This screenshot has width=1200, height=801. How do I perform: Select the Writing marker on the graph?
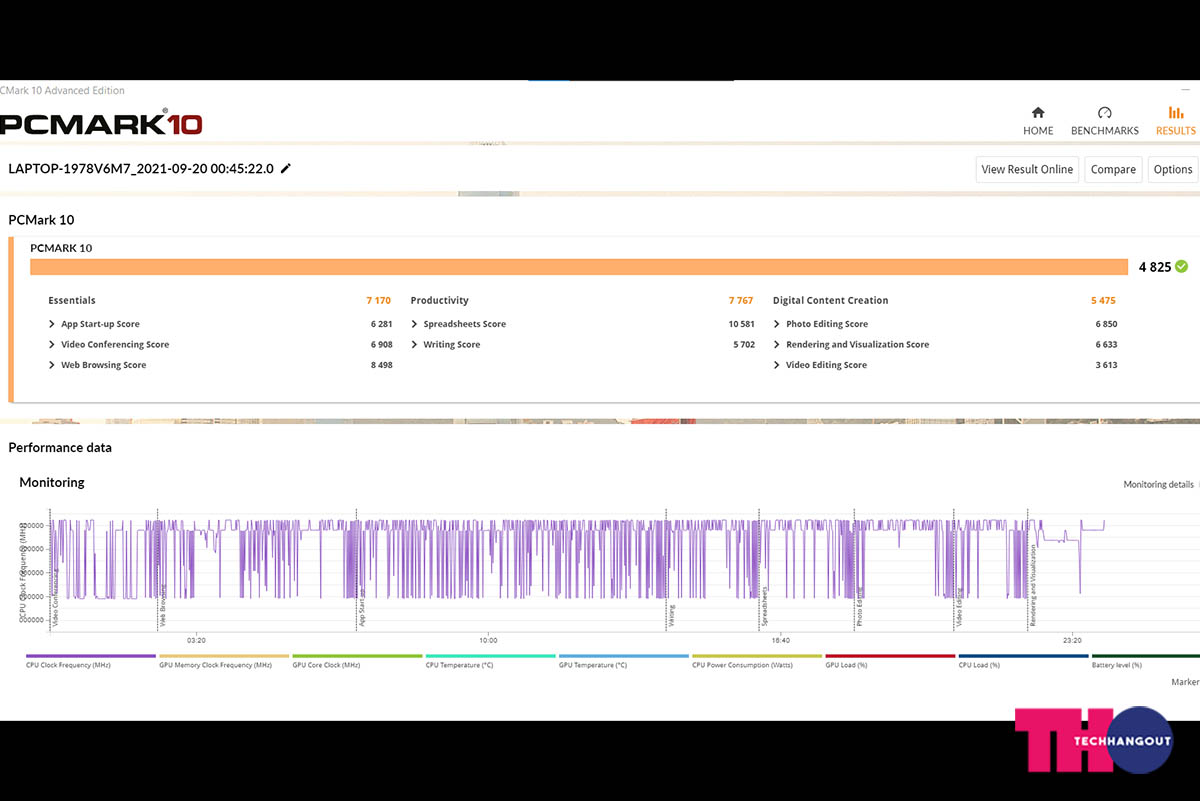point(672,615)
